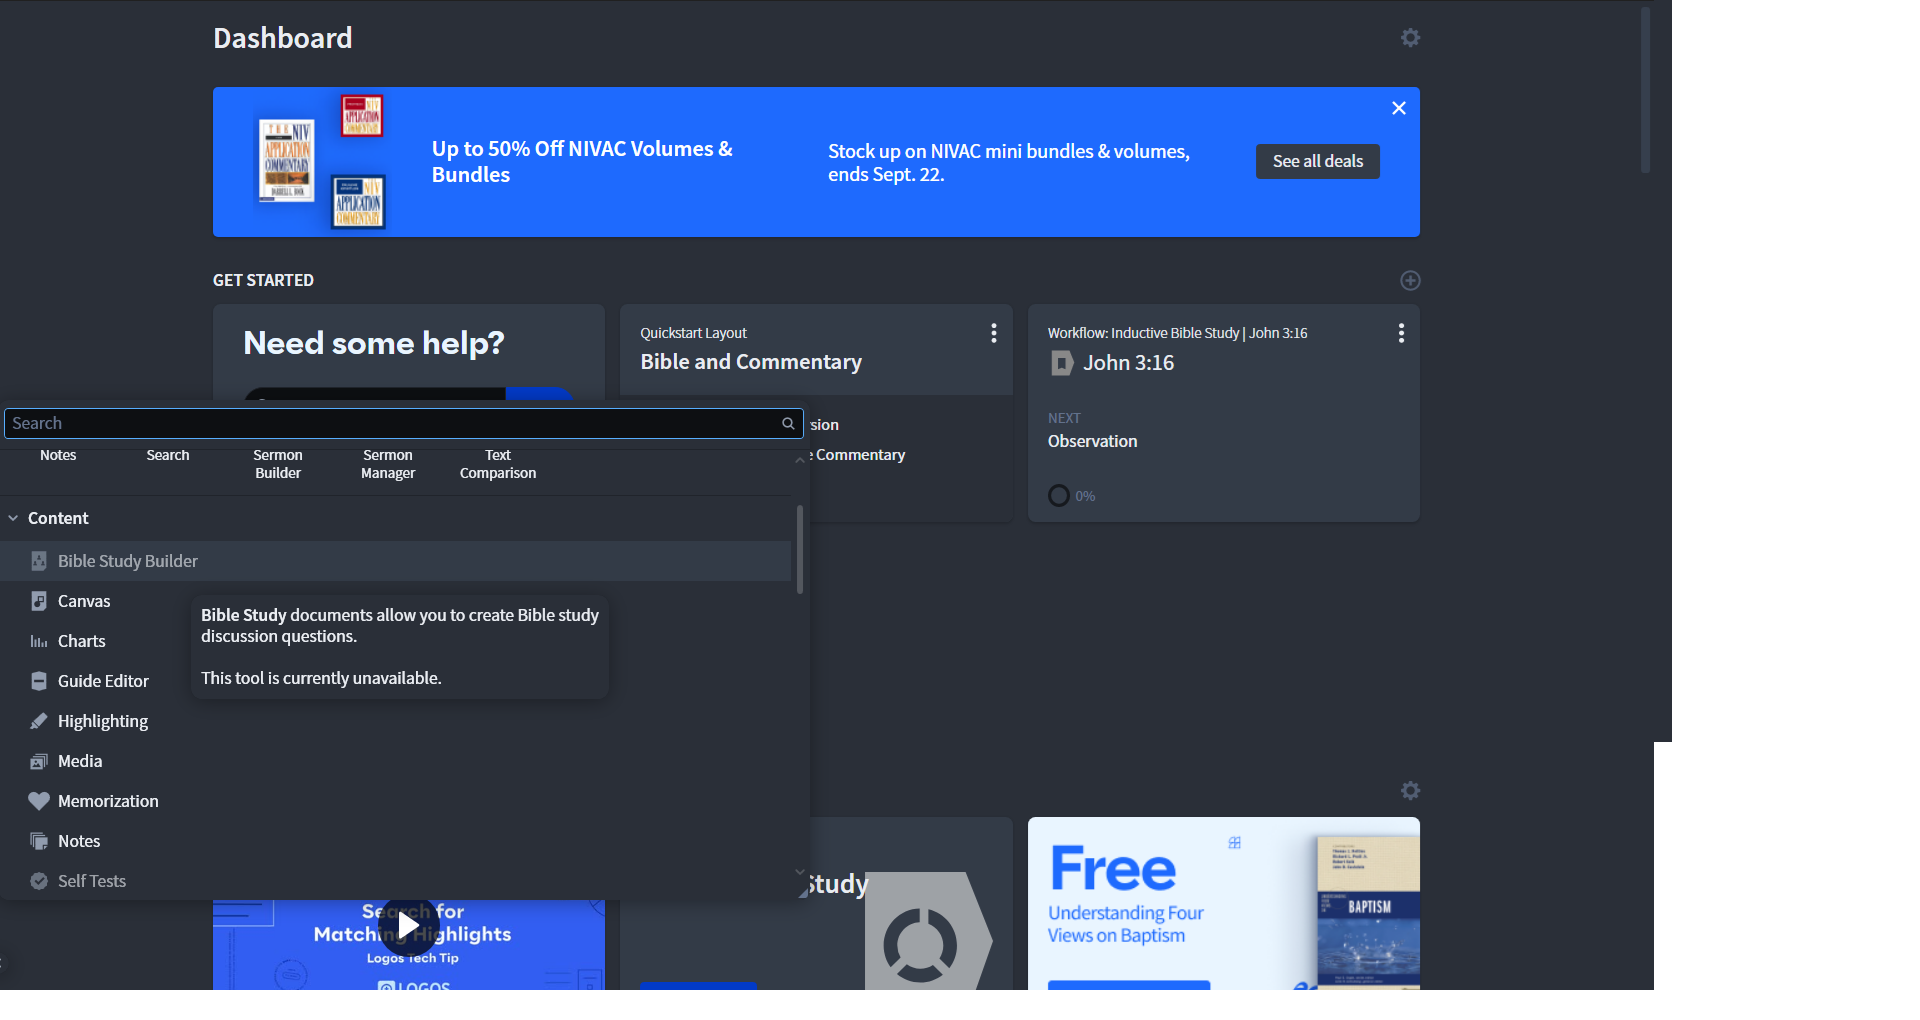
Task: Click the Highlighting marker icon
Action: (39, 721)
